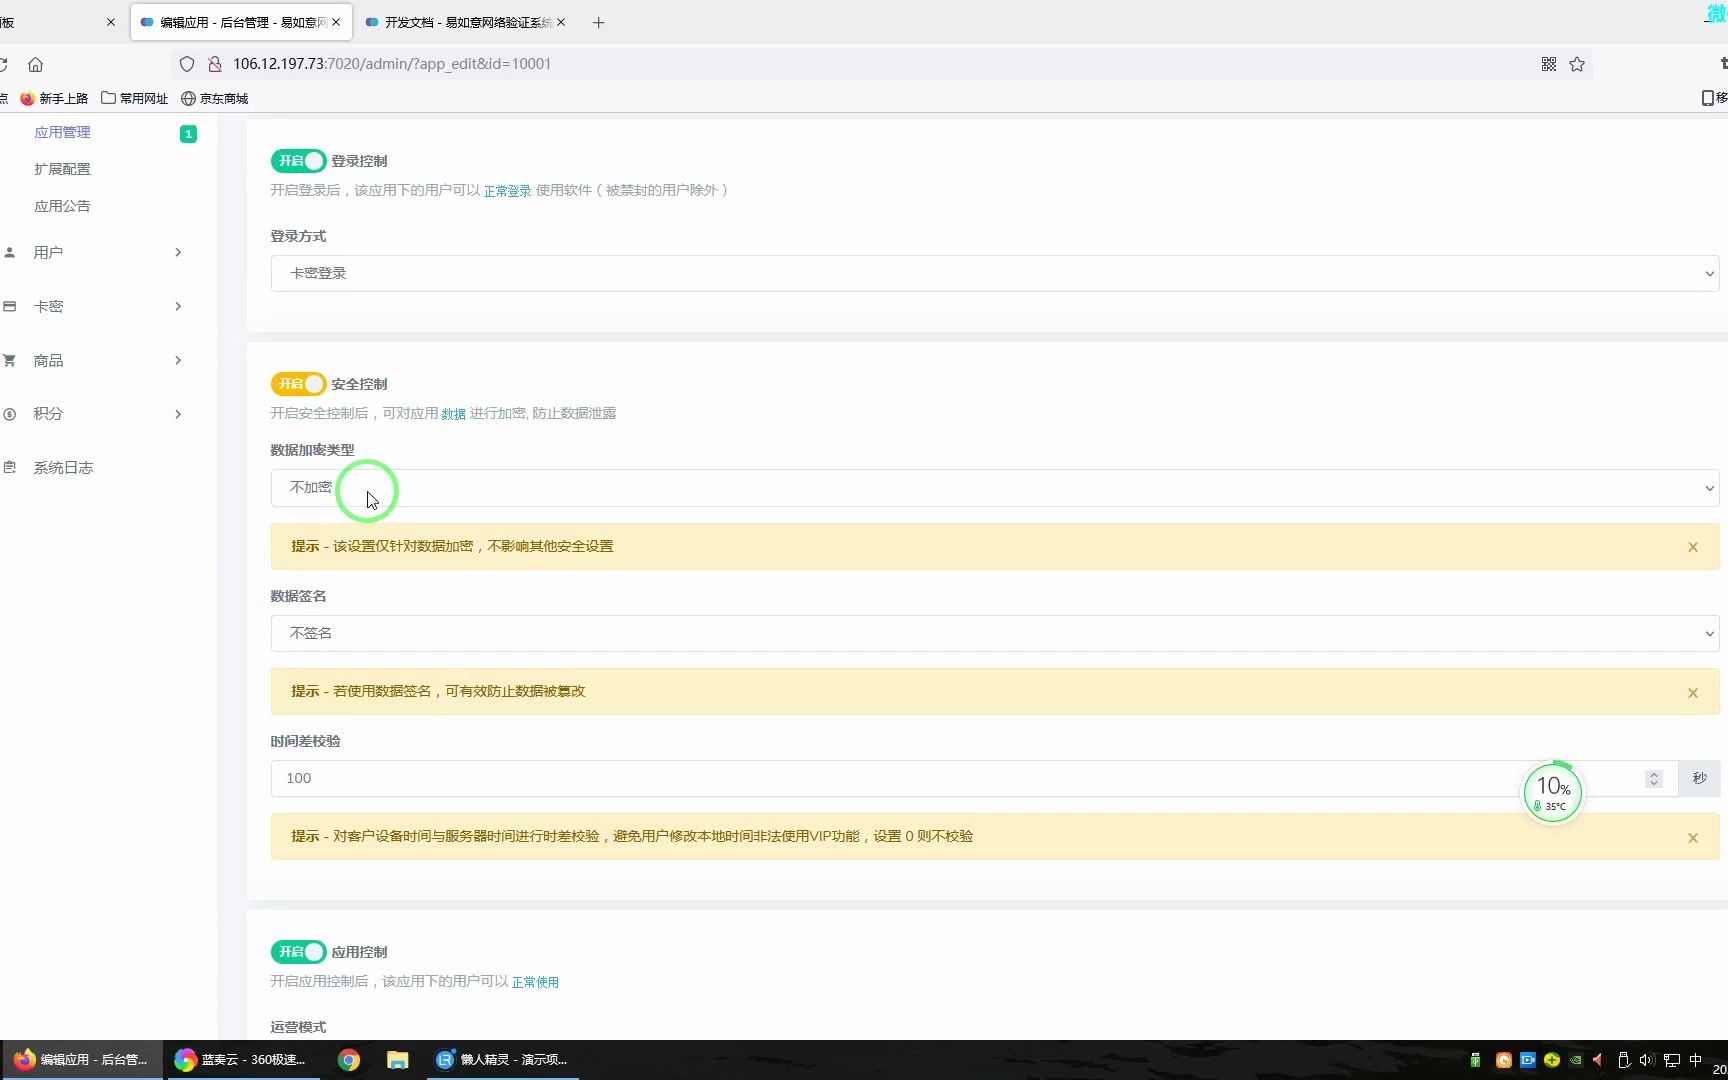Click the 时间差校验 spinner arrows
The height and width of the screenshot is (1080, 1728).
point(1654,778)
